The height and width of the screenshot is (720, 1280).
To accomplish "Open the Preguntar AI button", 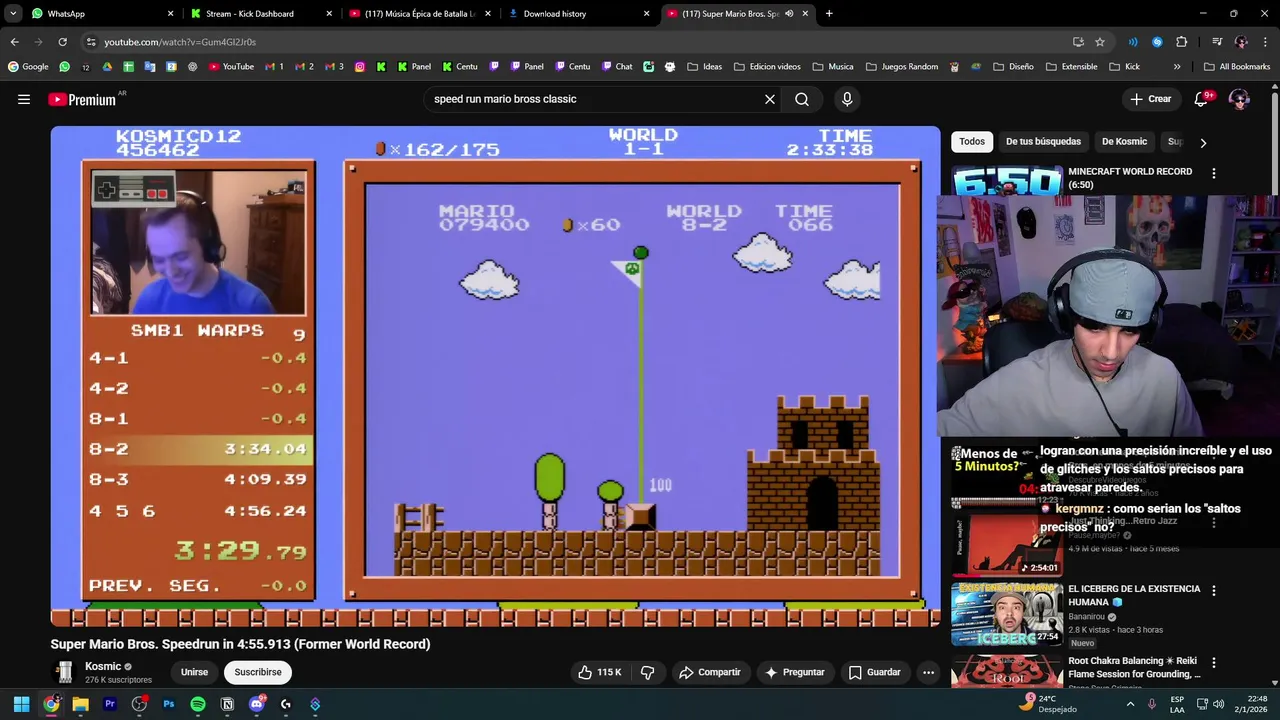I will [x=796, y=672].
